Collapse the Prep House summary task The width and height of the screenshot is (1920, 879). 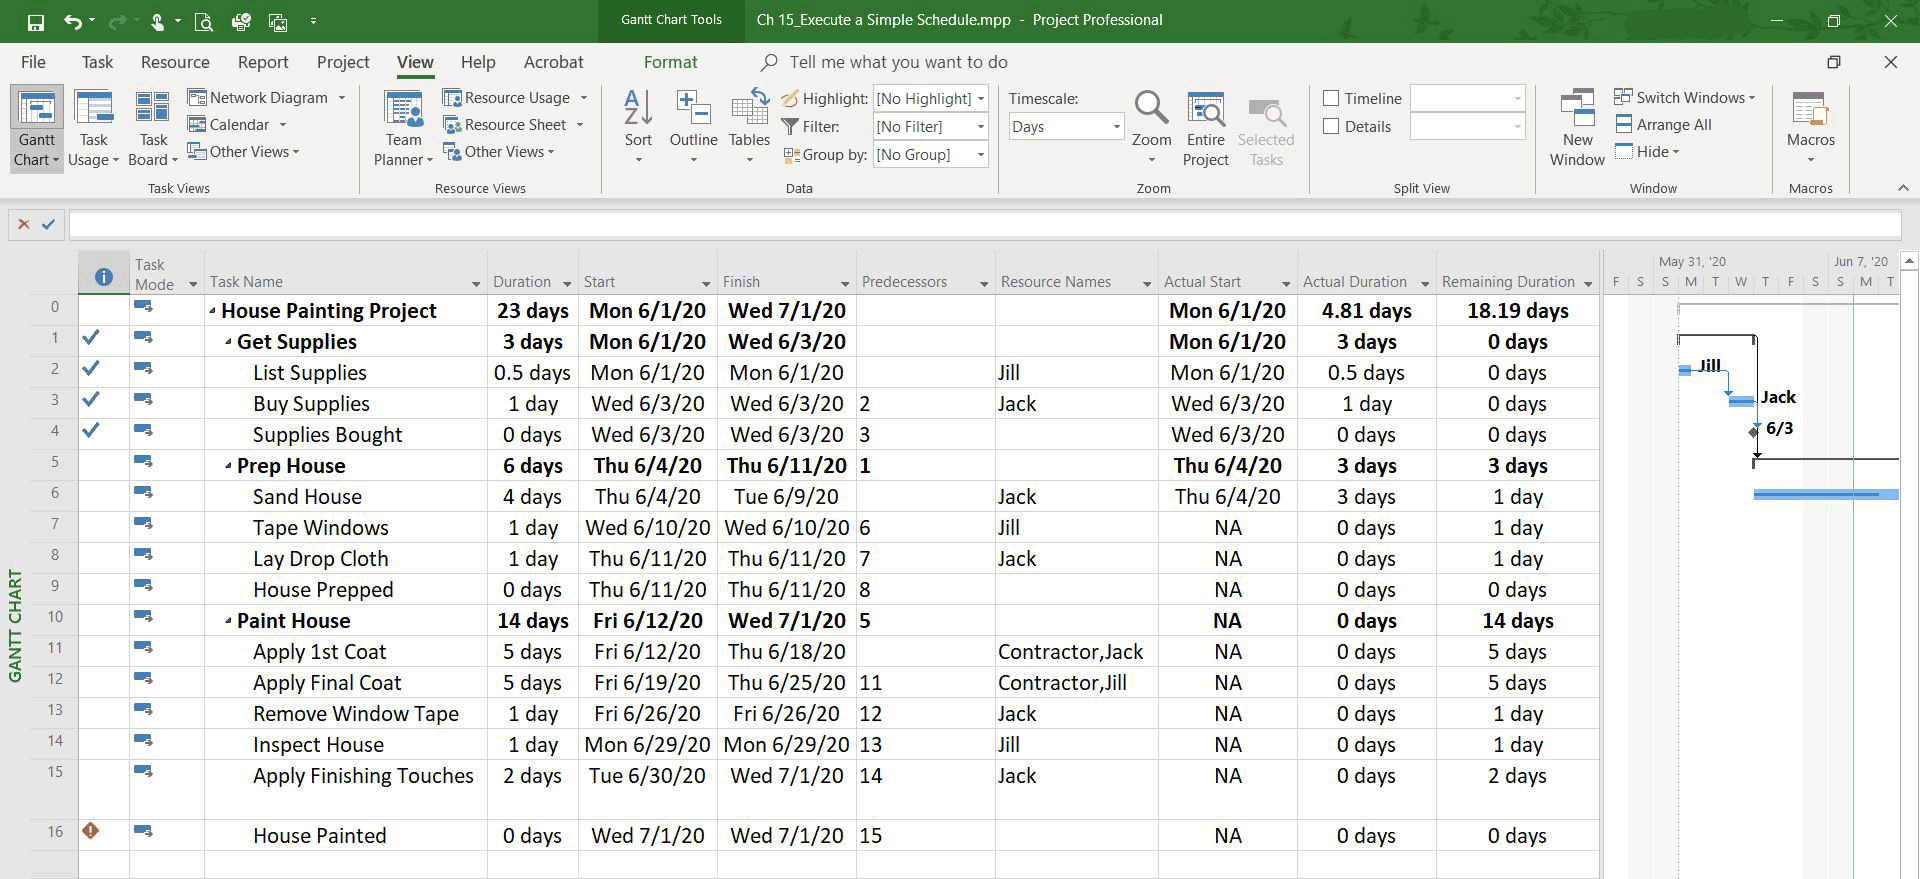click(x=228, y=466)
